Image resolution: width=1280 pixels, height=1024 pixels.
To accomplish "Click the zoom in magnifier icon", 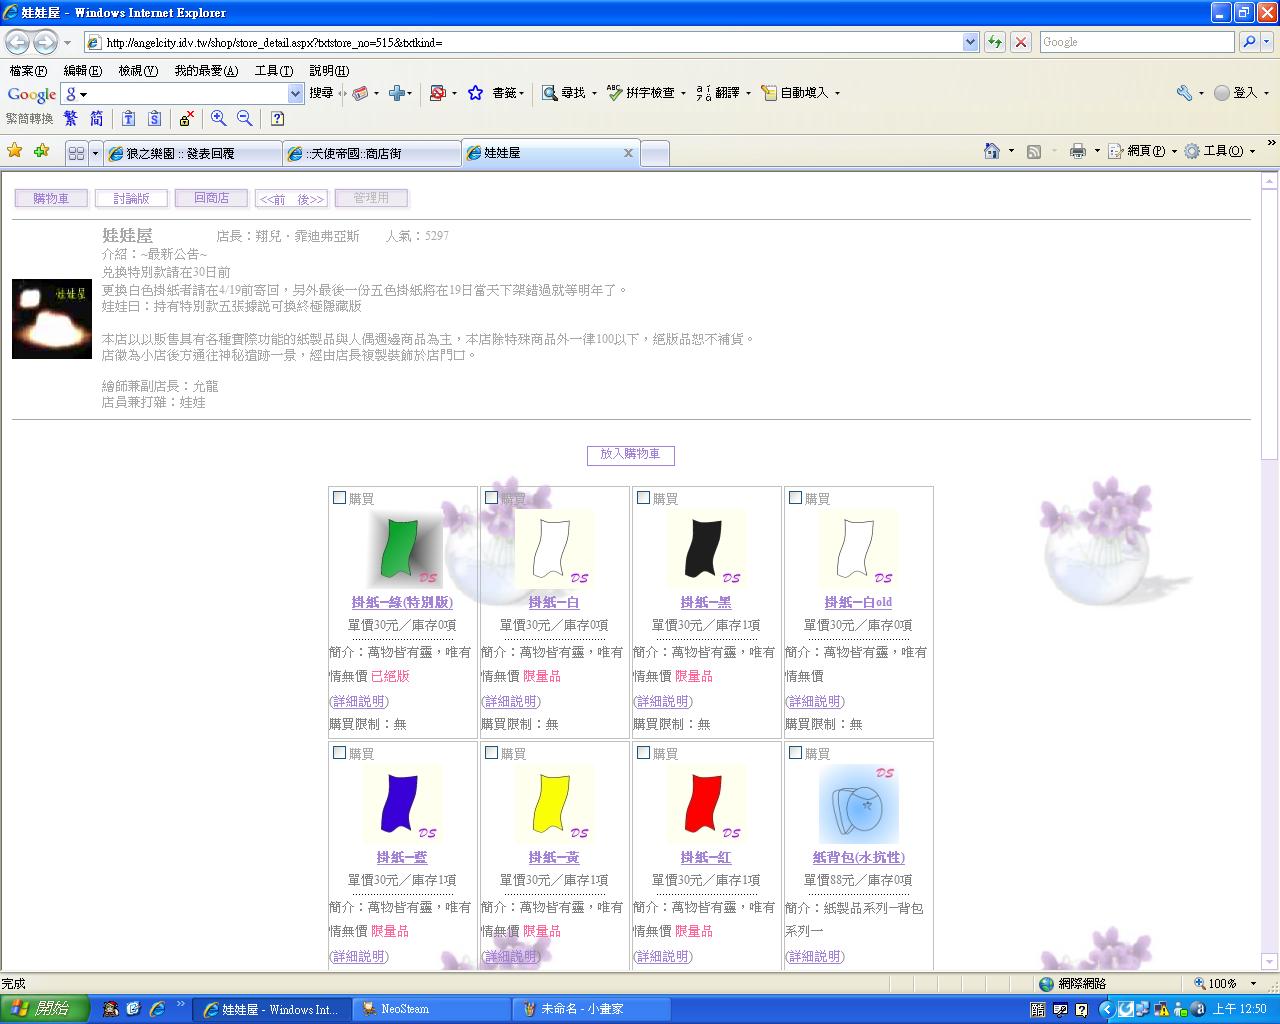I will [218, 118].
